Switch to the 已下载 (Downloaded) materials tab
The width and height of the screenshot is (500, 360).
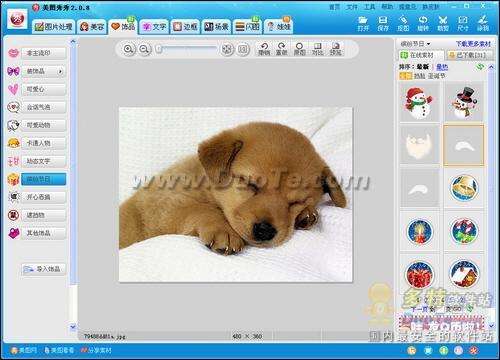coord(470,55)
